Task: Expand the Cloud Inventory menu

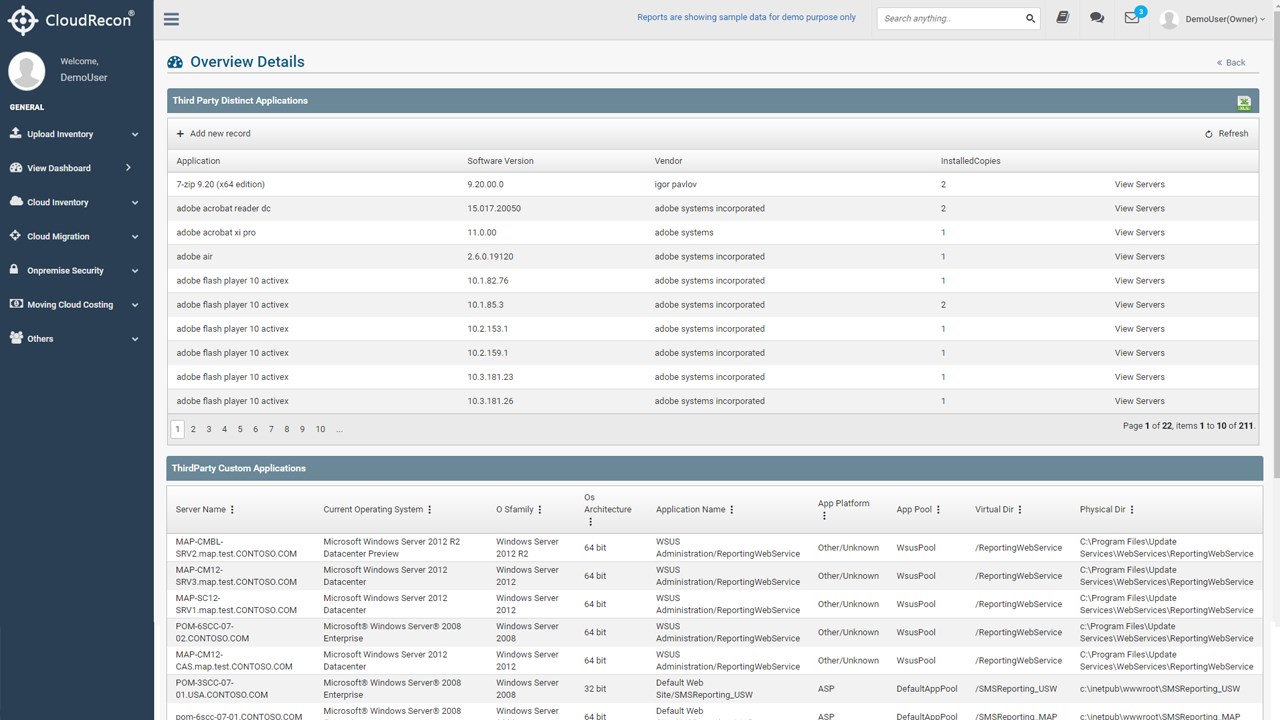Action: (x=135, y=202)
